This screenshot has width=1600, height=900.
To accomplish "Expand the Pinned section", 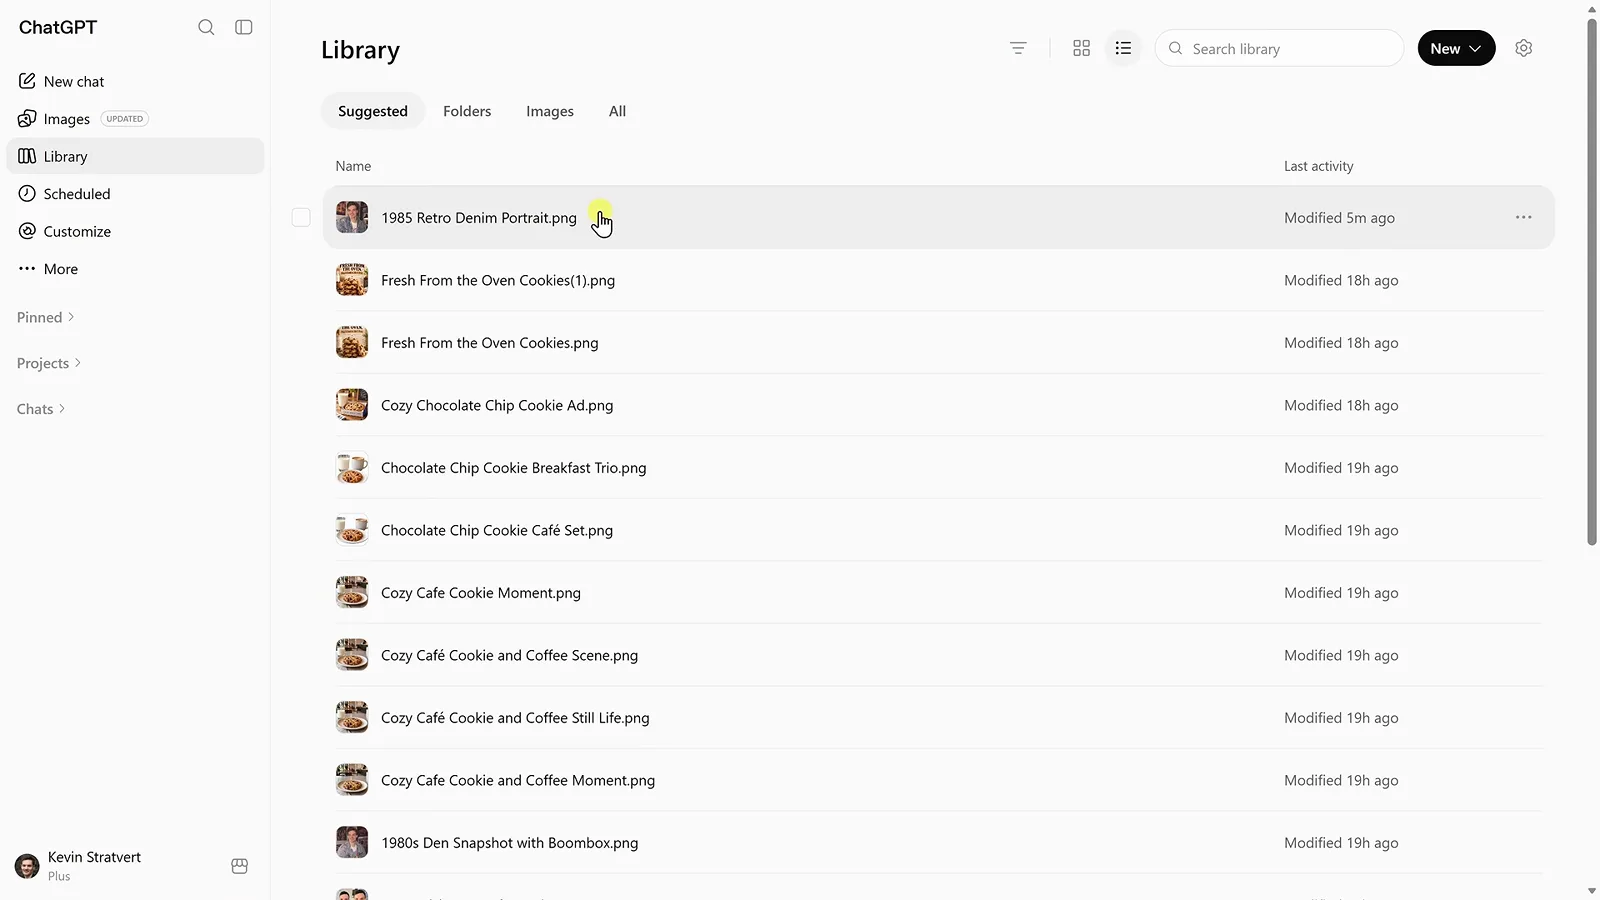I will 46,317.
